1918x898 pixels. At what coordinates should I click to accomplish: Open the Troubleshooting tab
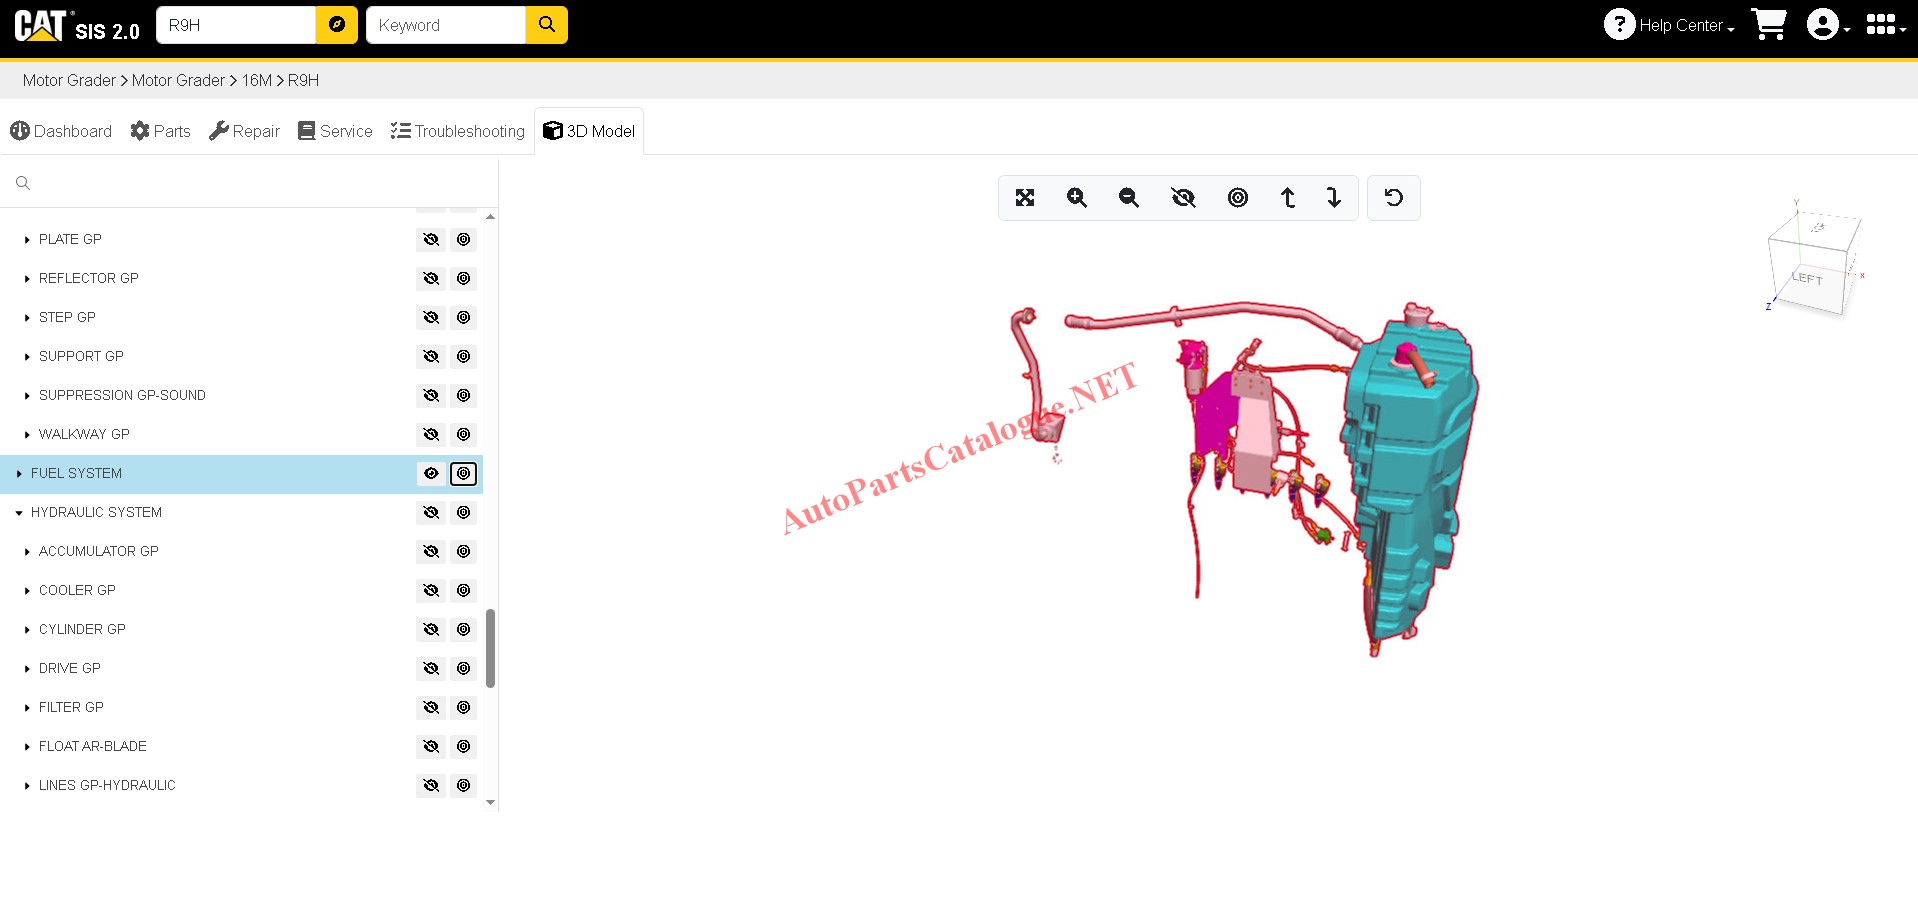(458, 131)
